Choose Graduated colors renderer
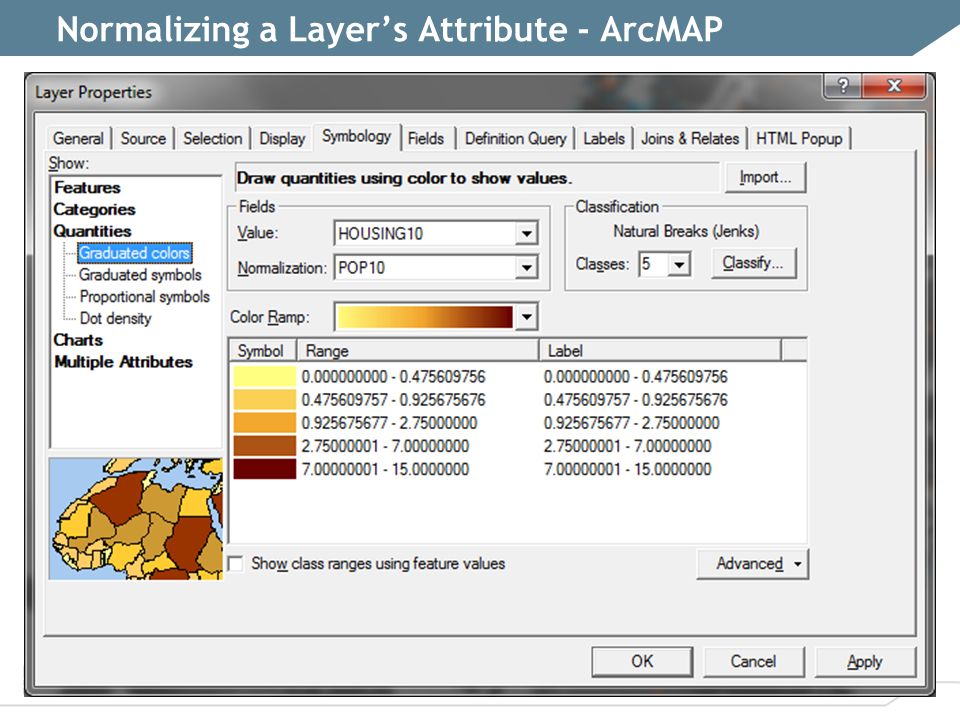This screenshot has width=960, height=720. 135,253
